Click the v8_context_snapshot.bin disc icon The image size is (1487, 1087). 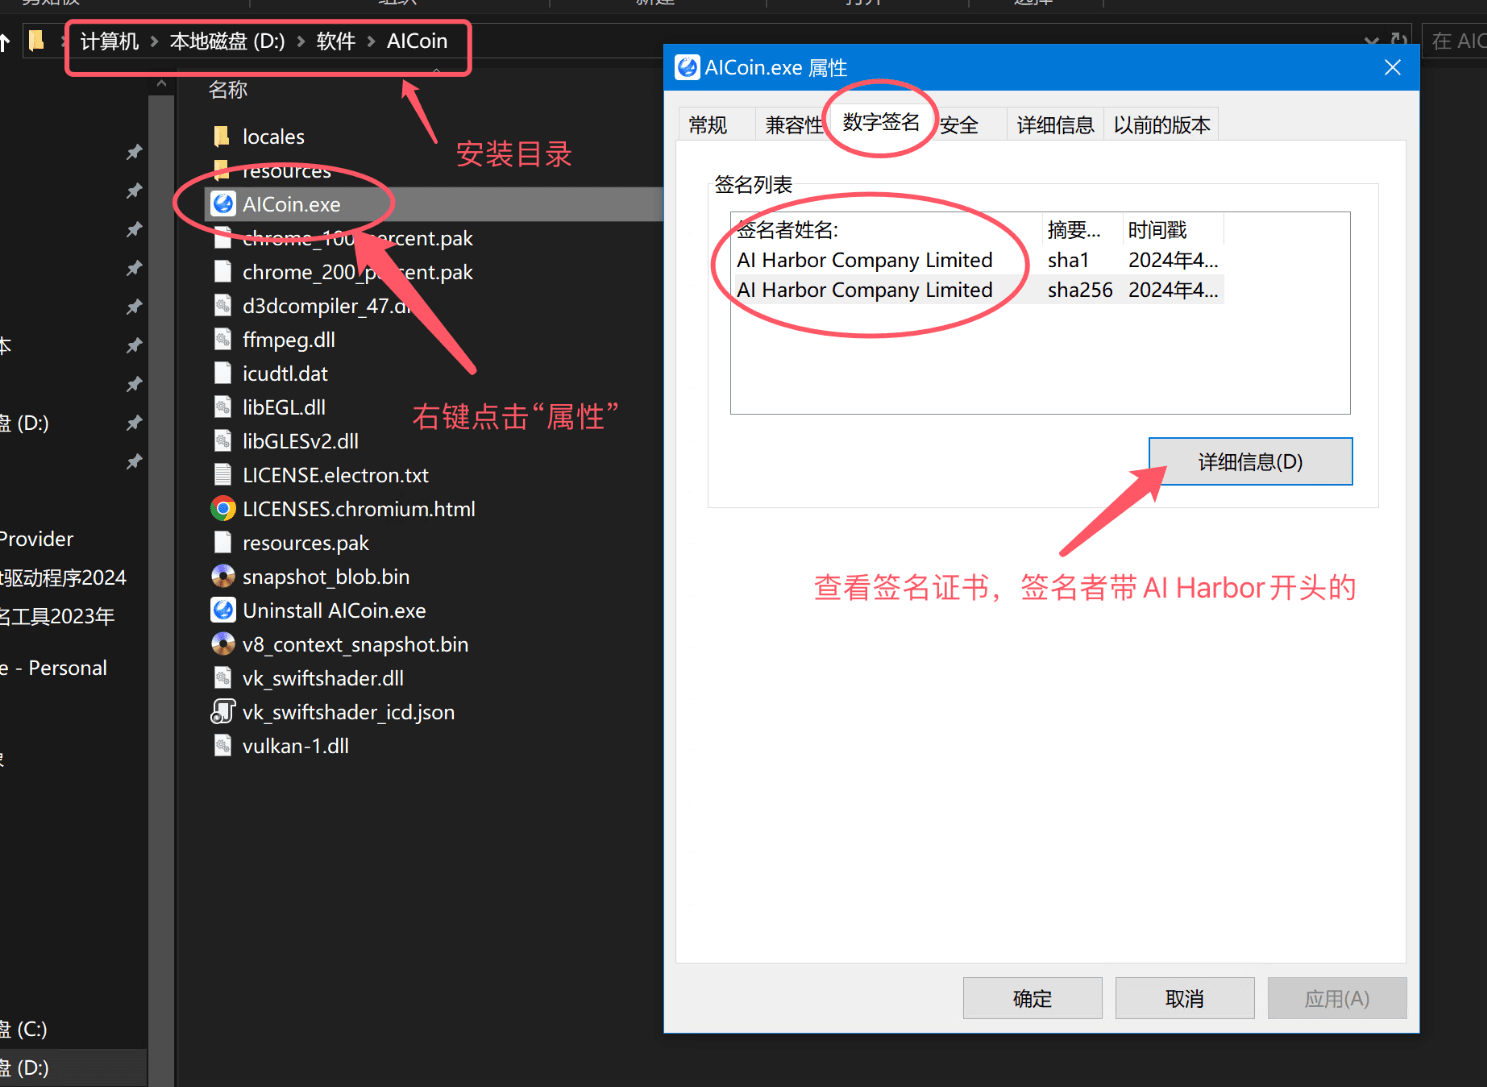(223, 644)
